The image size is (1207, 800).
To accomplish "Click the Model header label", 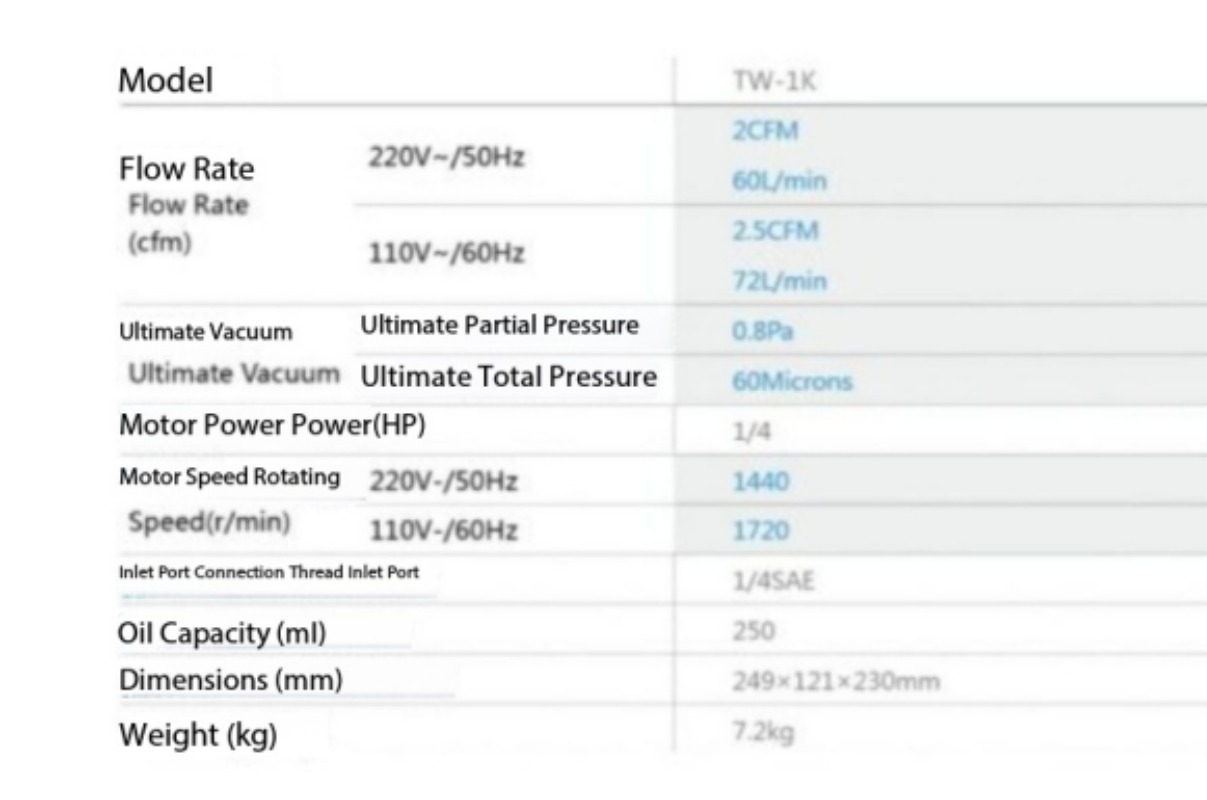I will pyautogui.click(x=166, y=81).
